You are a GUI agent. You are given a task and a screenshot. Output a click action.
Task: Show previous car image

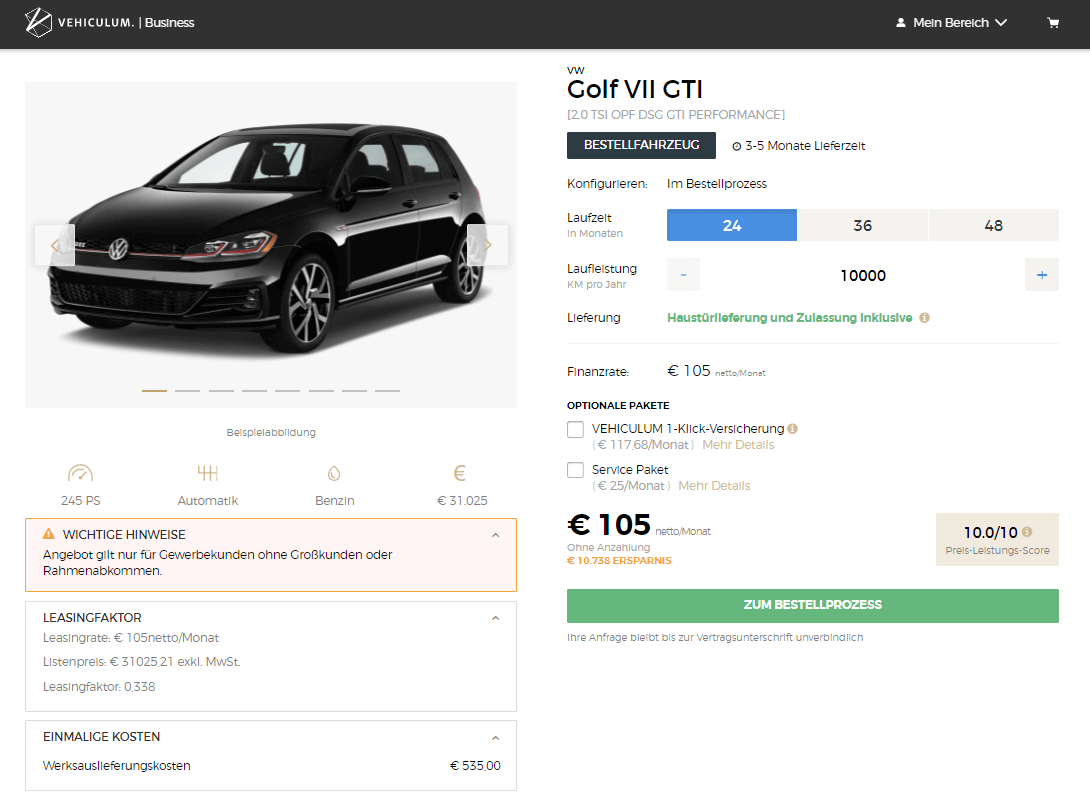pos(55,245)
